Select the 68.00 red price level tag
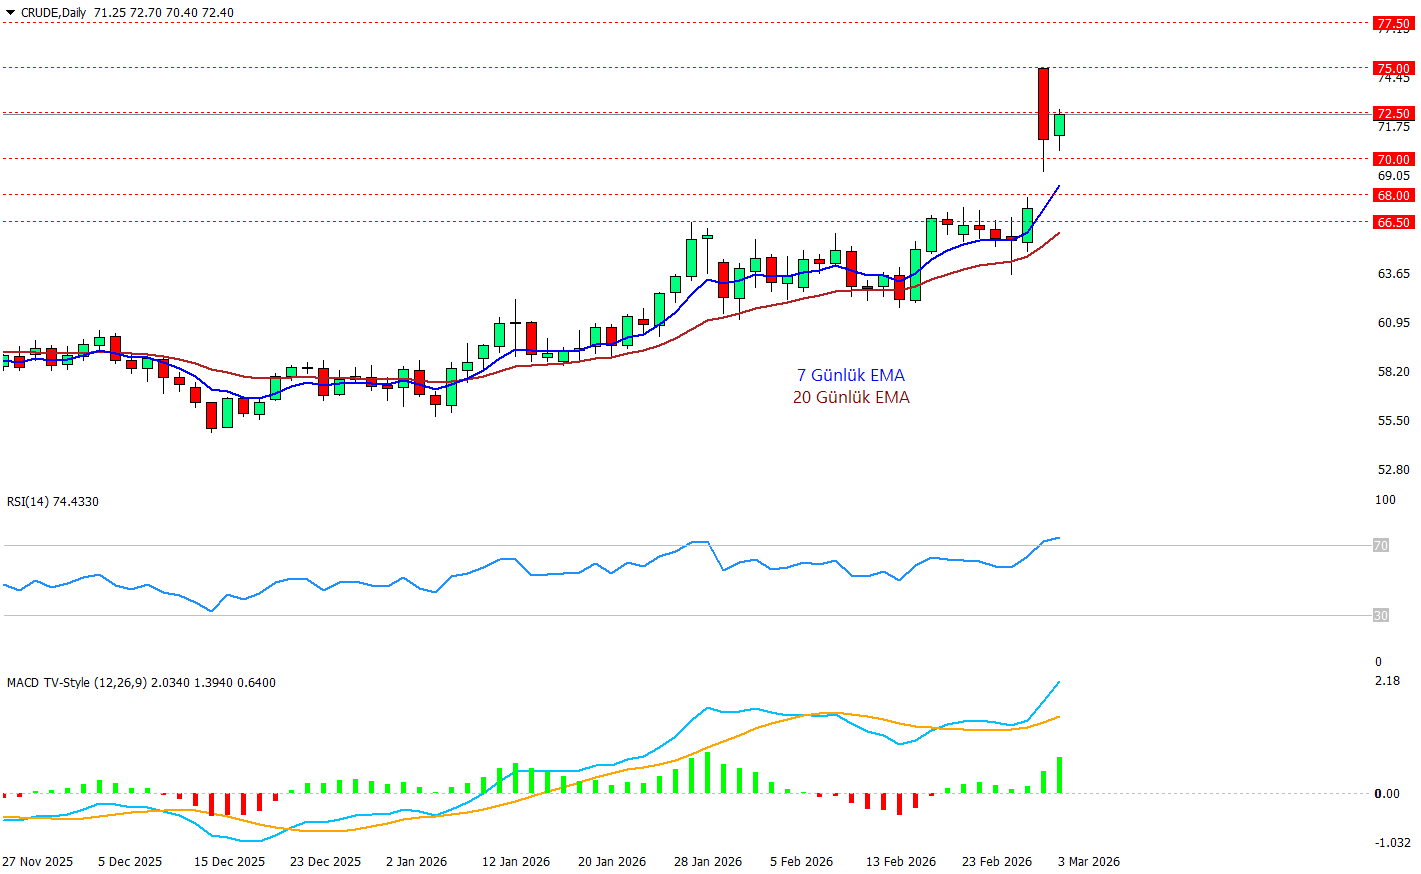Screen dimensions: 1421x874 tap(1393, 195)
